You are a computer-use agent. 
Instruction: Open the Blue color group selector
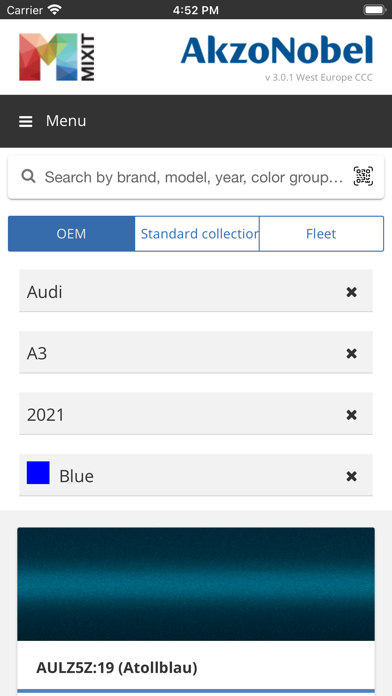tap(196, 475)
